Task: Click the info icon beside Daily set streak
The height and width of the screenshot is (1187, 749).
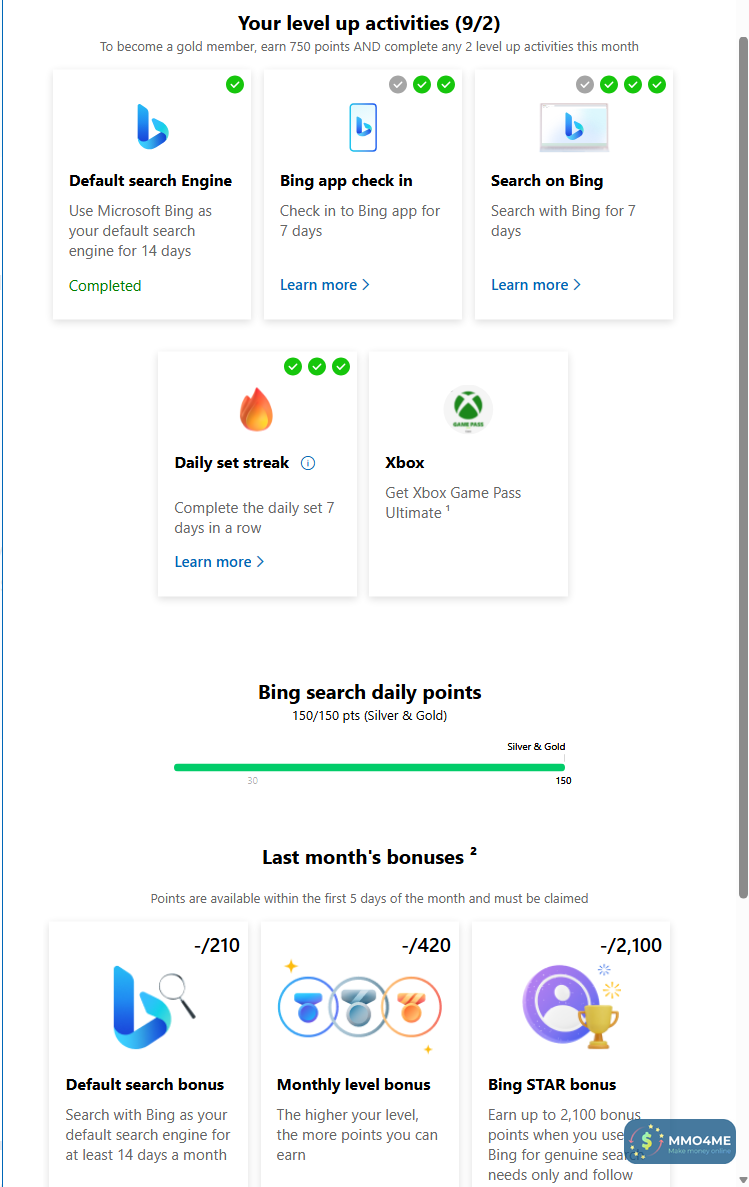Action: (x=308, y=463)
